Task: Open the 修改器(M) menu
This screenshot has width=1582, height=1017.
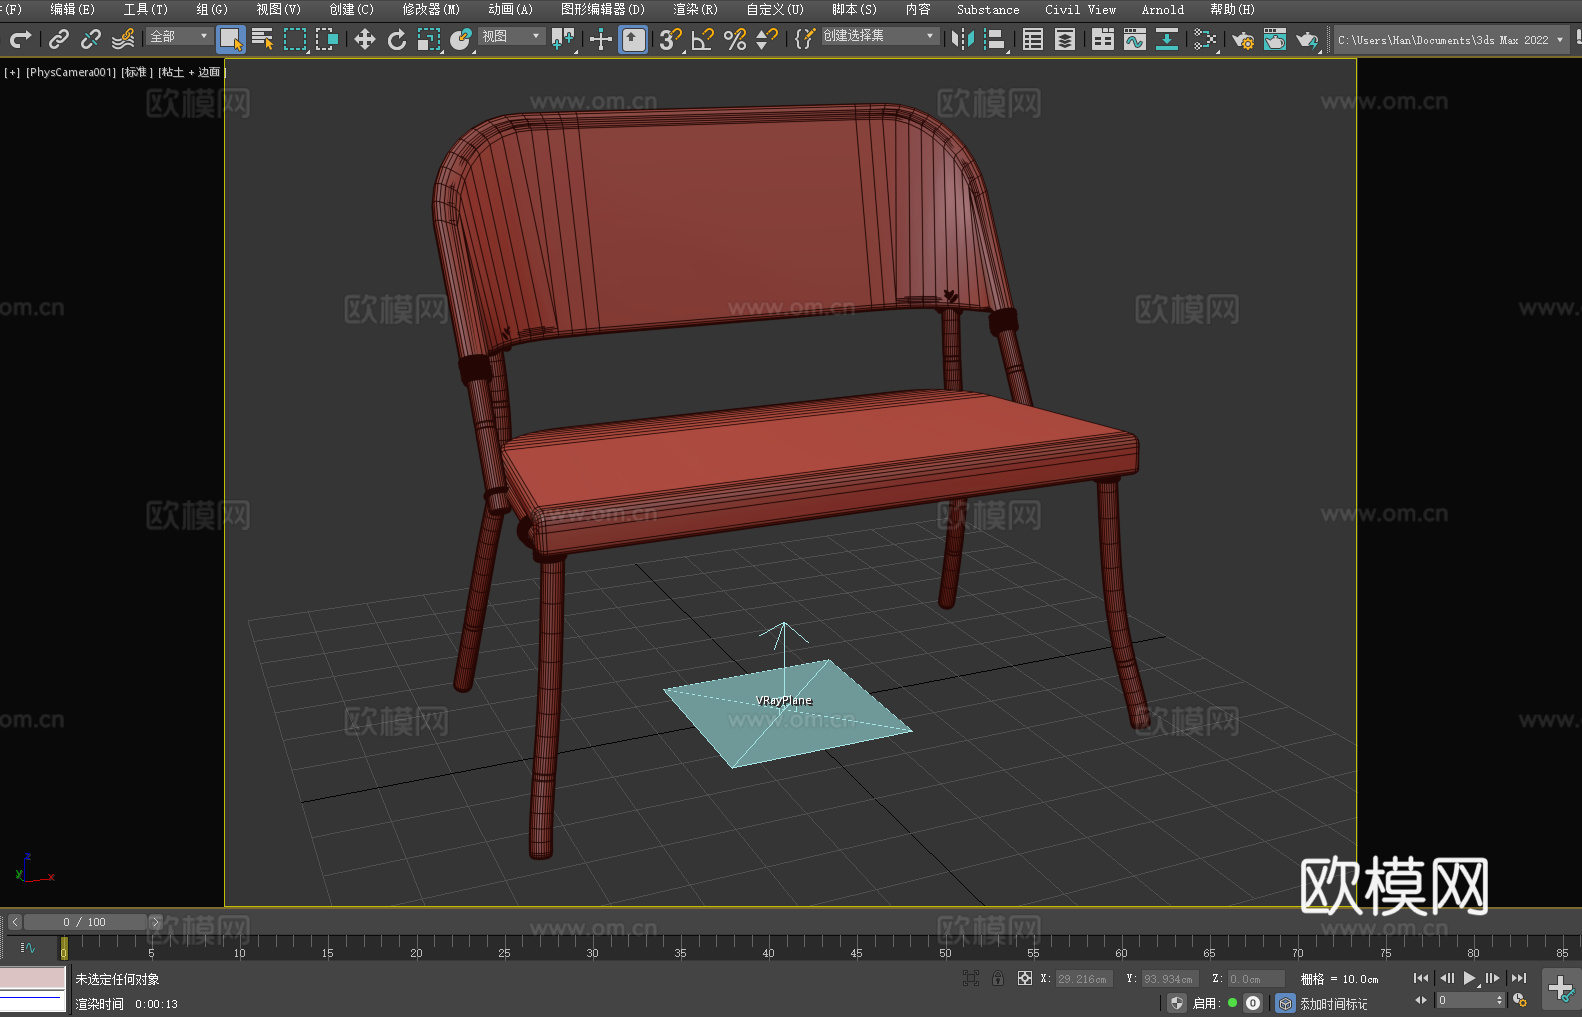Action: point(431,9)
